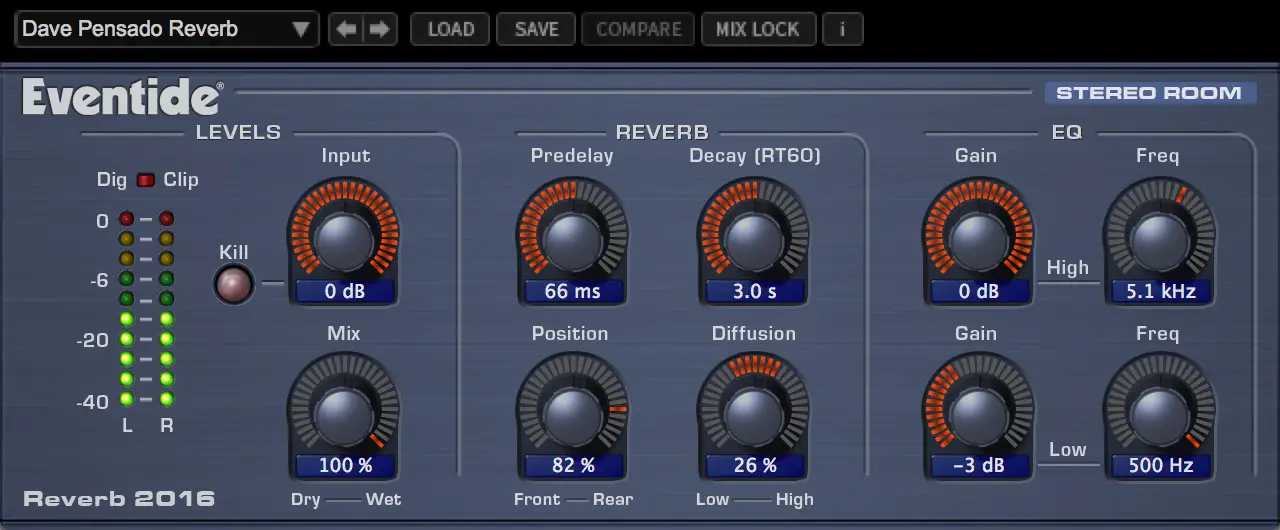This screenshot has width=1280, height=530.
Task: Select the Diffusion value field 26 %
Action: tap(755, 466)
